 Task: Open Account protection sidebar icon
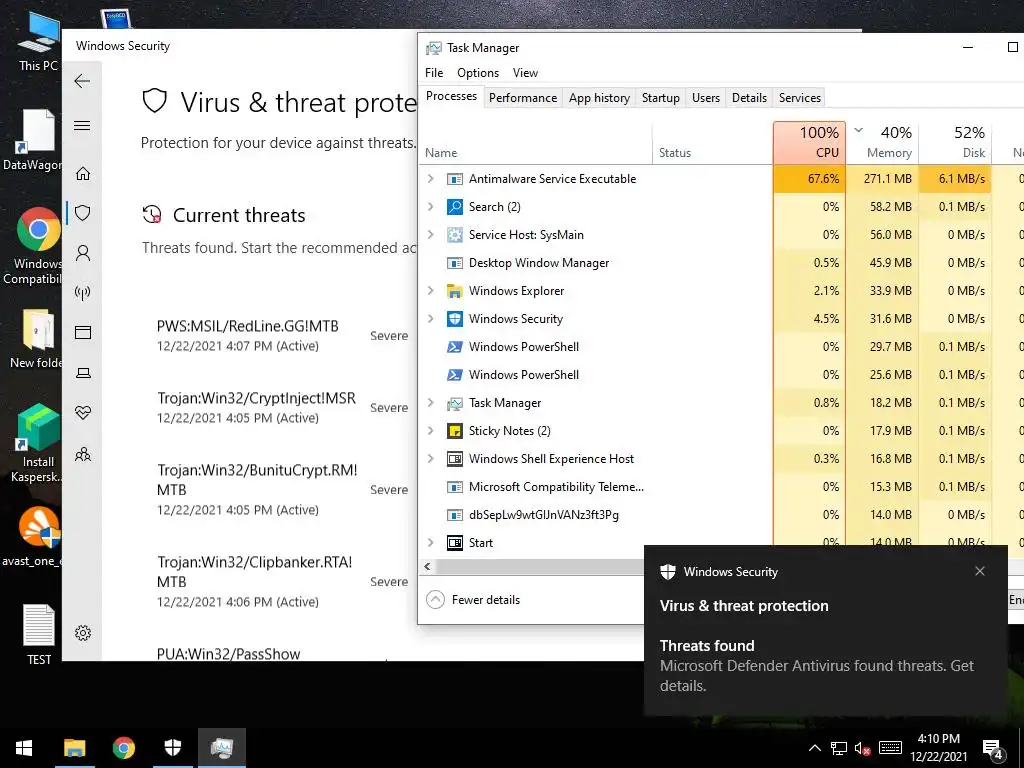[82, 253]
